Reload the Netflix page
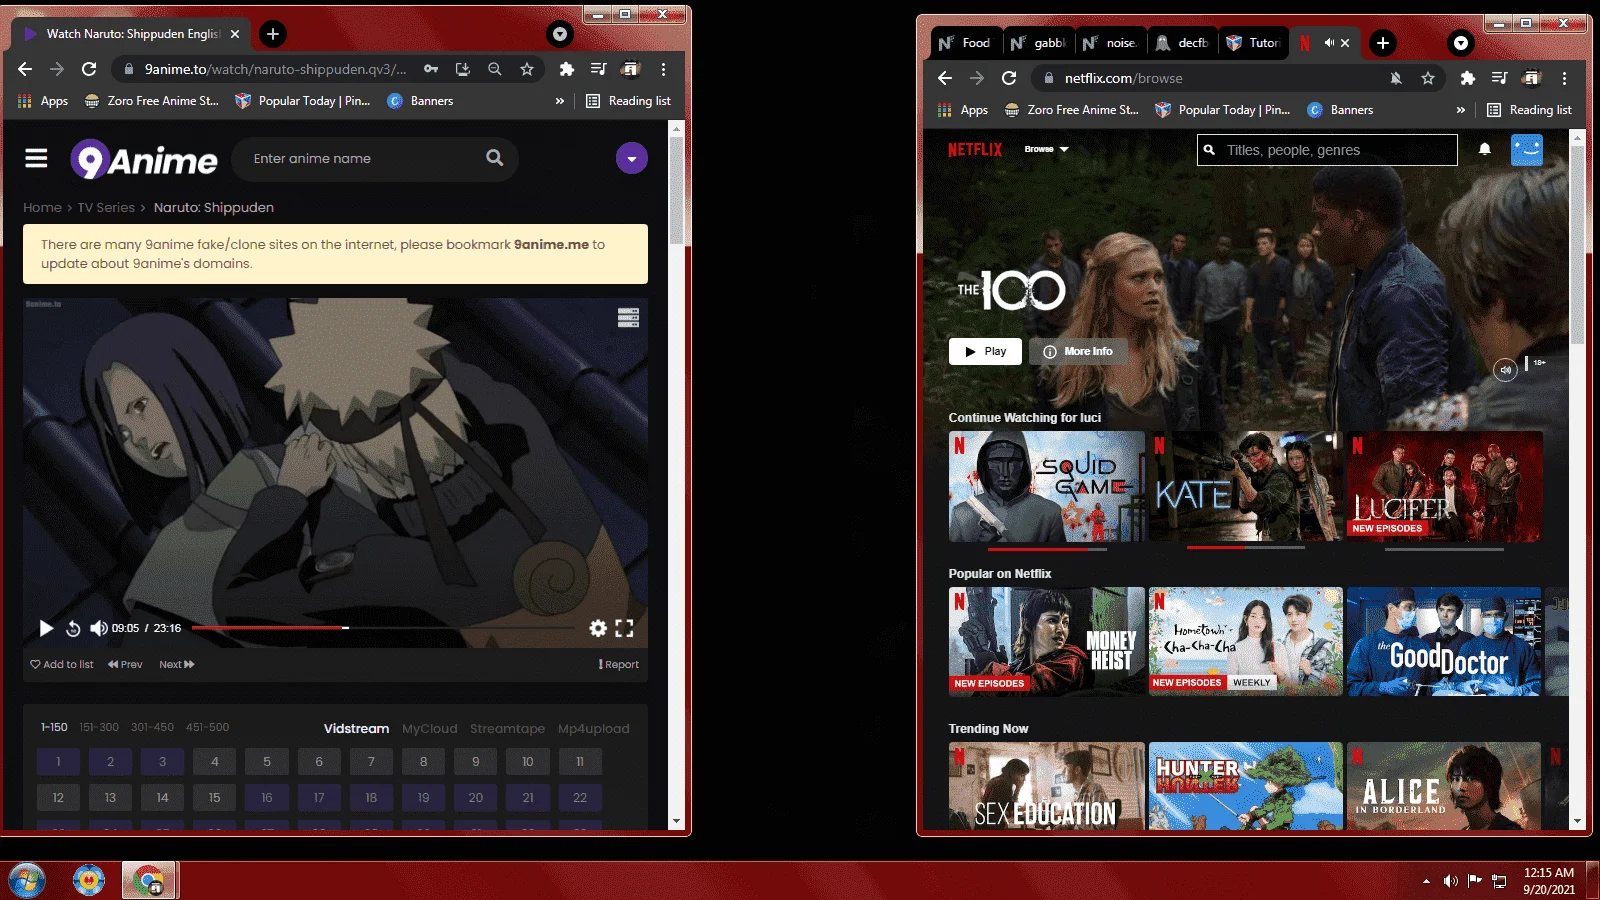The image size is (1600, 900). 1009,78
